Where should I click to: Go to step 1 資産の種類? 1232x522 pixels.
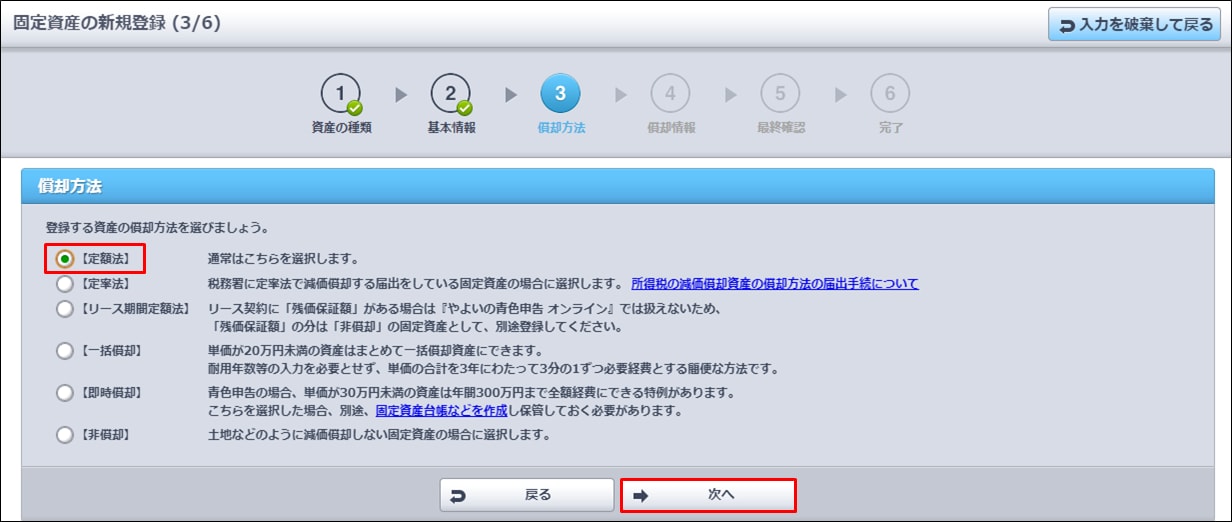341,104
